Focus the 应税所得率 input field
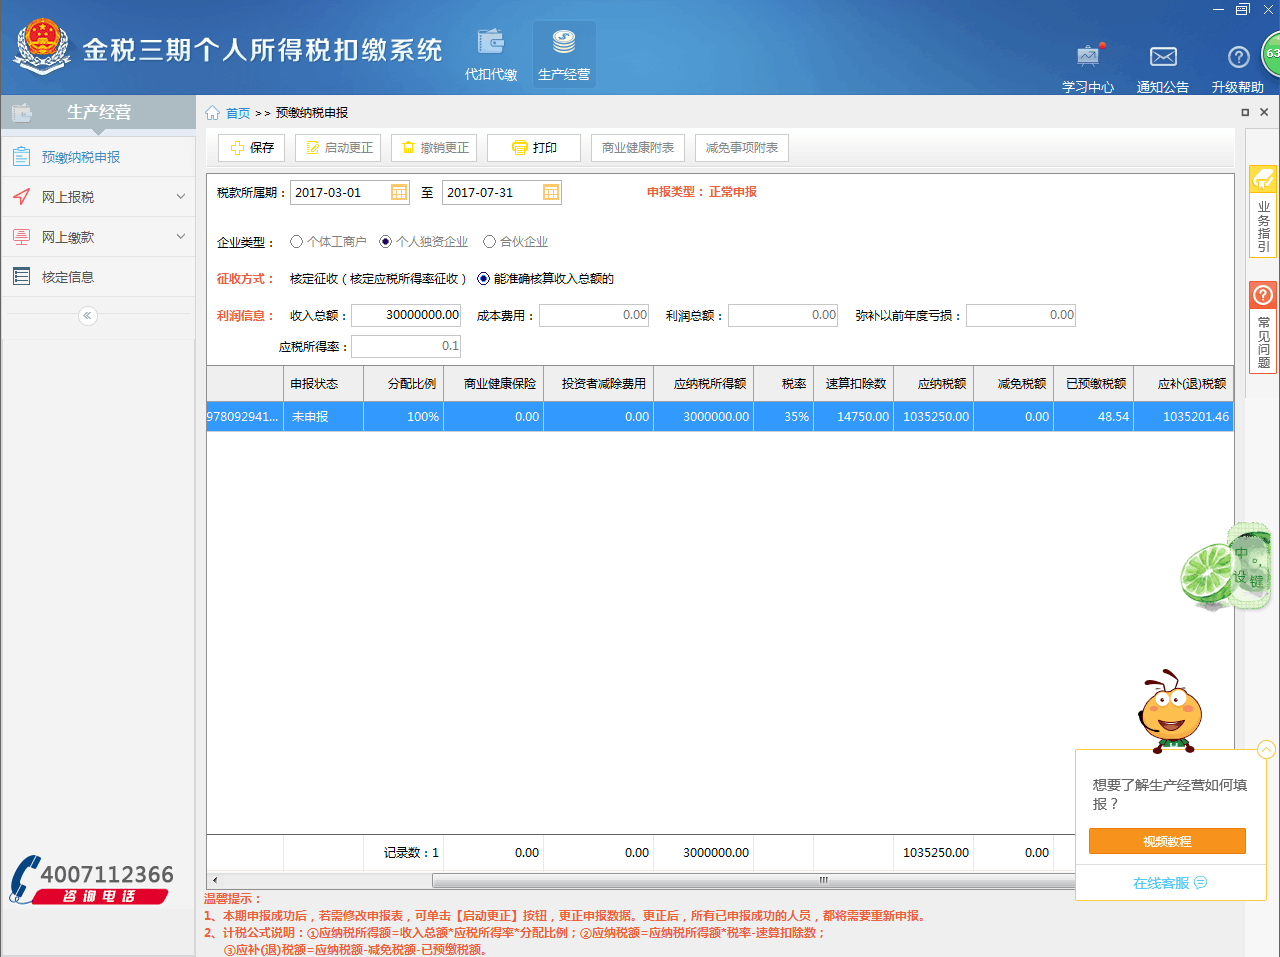 click(406, 346)
